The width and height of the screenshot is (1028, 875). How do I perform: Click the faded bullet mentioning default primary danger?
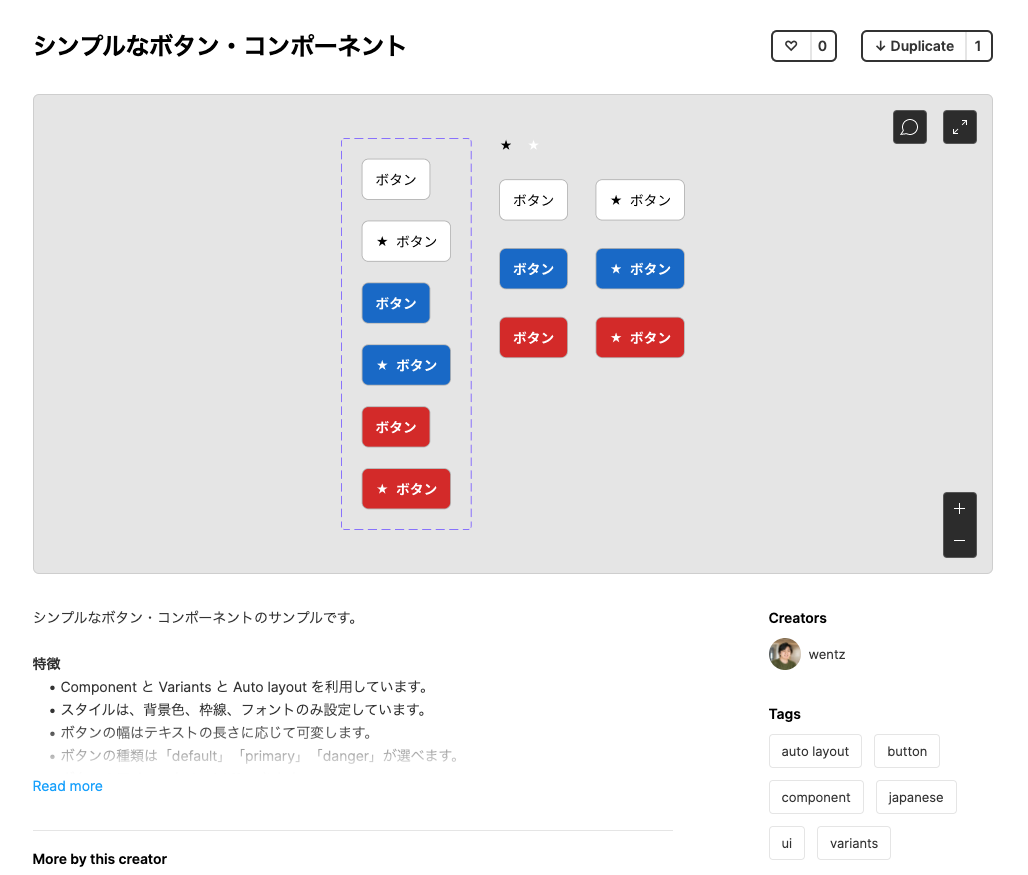[261, 756]
